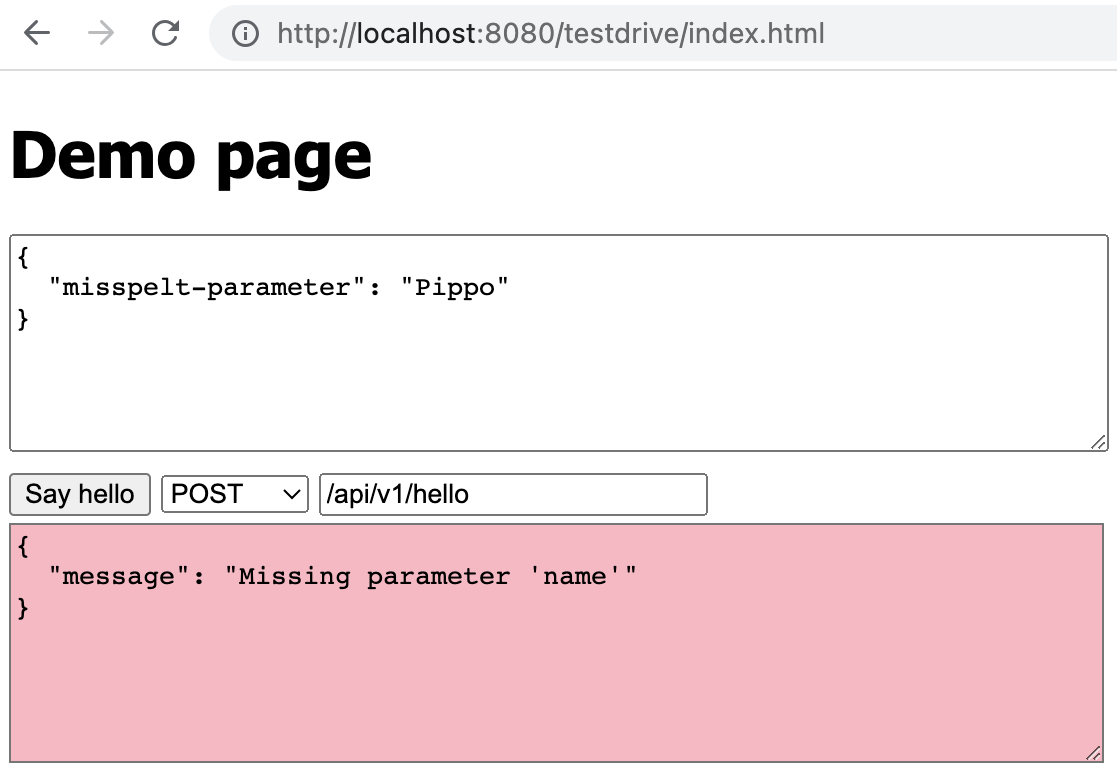Select the /api/v1/hello endpoint field
Screen dimensions: 1117x771
coord(513,494)
